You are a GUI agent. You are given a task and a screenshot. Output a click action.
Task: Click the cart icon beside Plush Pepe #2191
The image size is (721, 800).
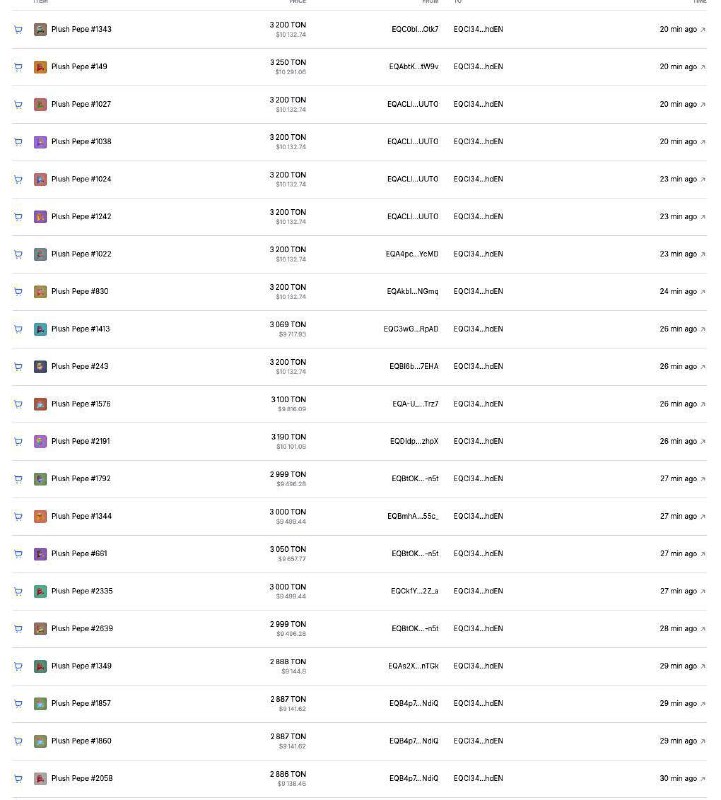18,441
